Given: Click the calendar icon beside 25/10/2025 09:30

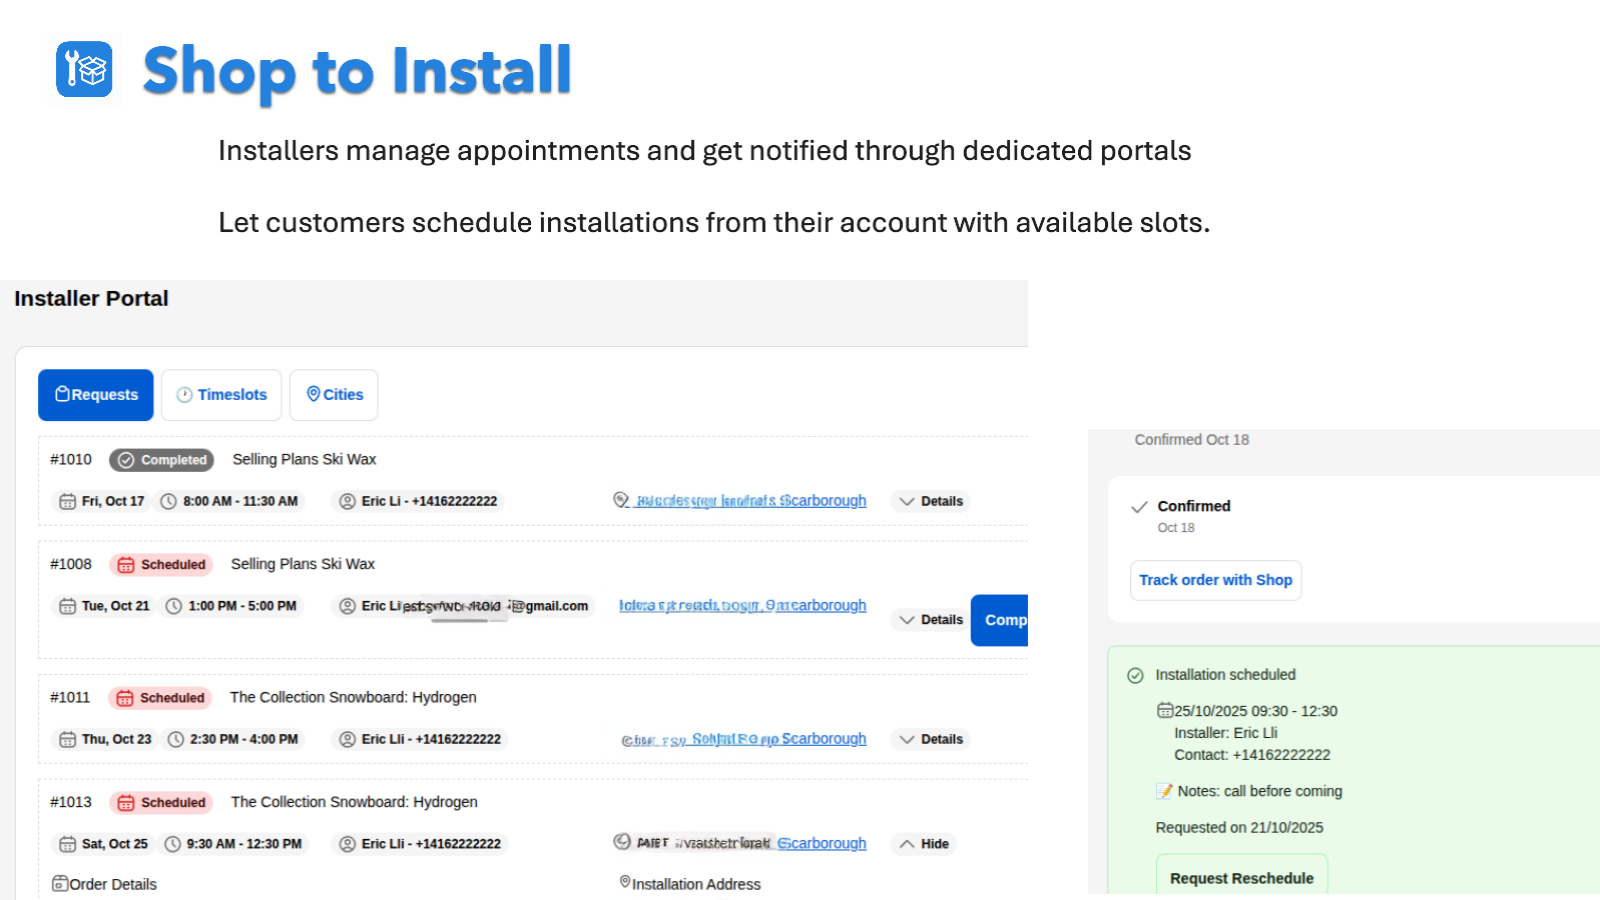Looking at the screenshot, I should 1165,710.
